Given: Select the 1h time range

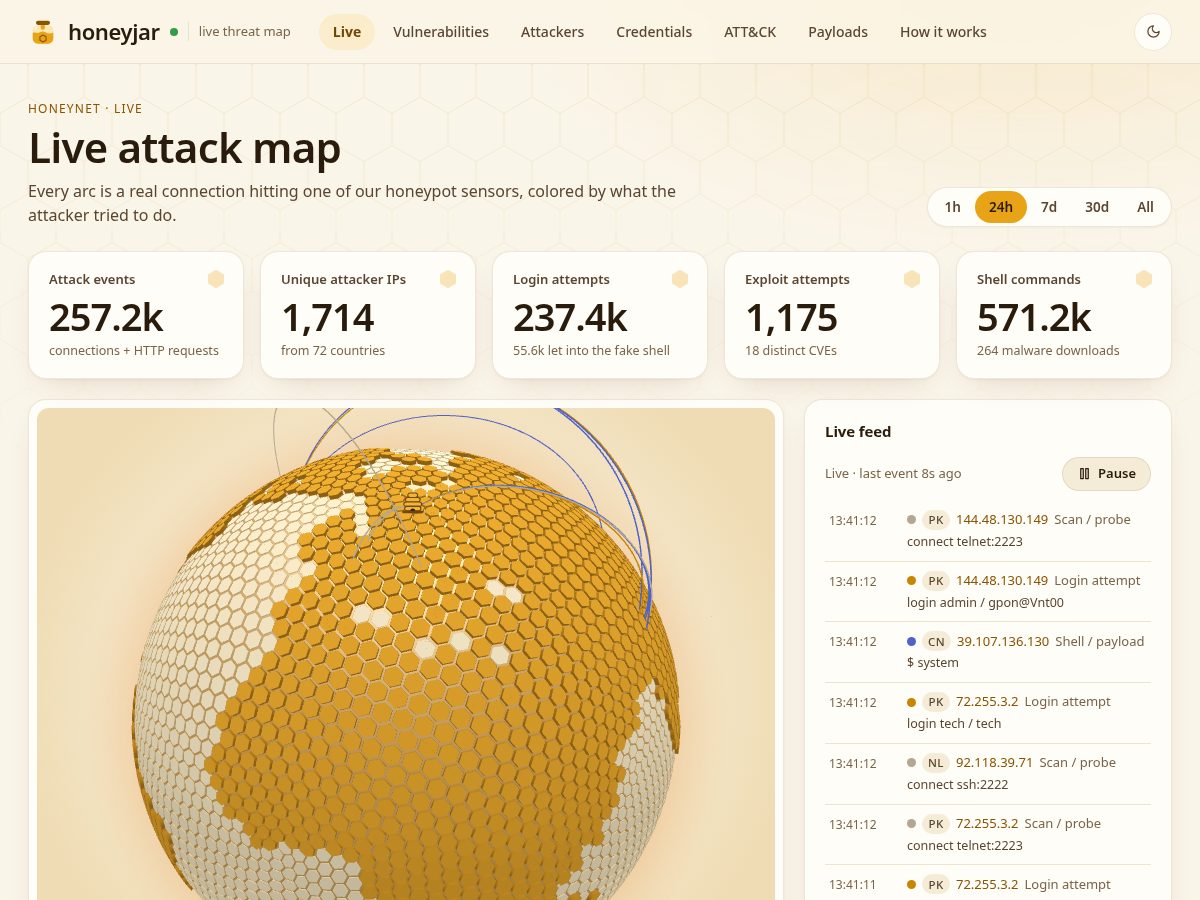Looking at the screenshot, I should point(952,207).
